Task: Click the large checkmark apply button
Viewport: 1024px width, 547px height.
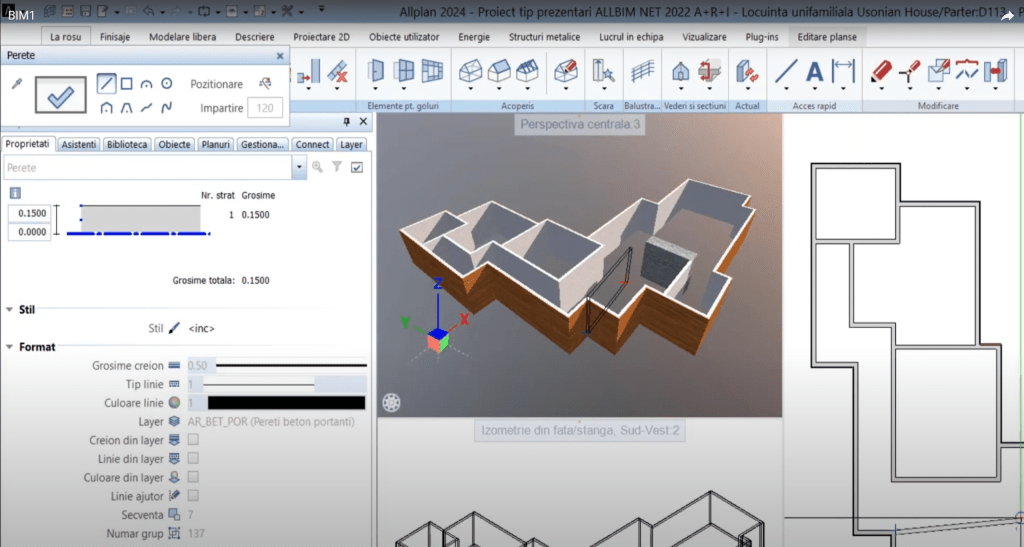Action: [x=59, y=95]
